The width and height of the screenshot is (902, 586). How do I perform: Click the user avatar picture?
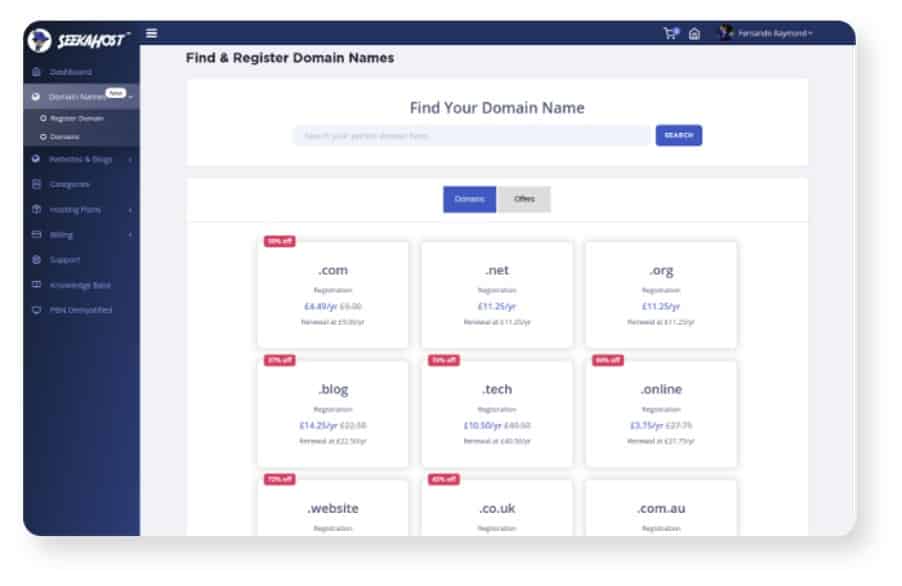[x=726, y=33]
